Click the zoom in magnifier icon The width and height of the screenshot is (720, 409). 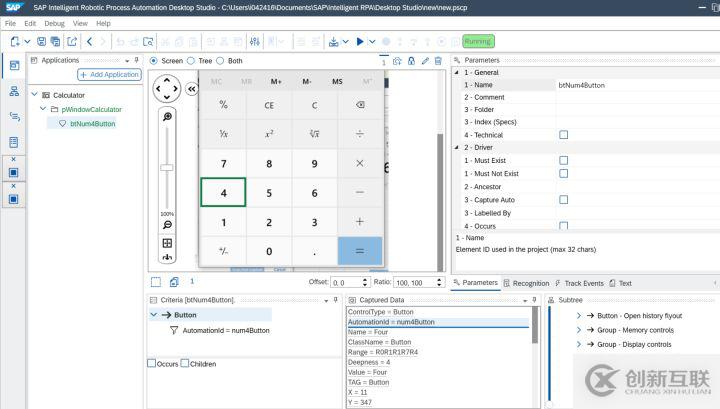pyautogui.click(x=167, y=117)
